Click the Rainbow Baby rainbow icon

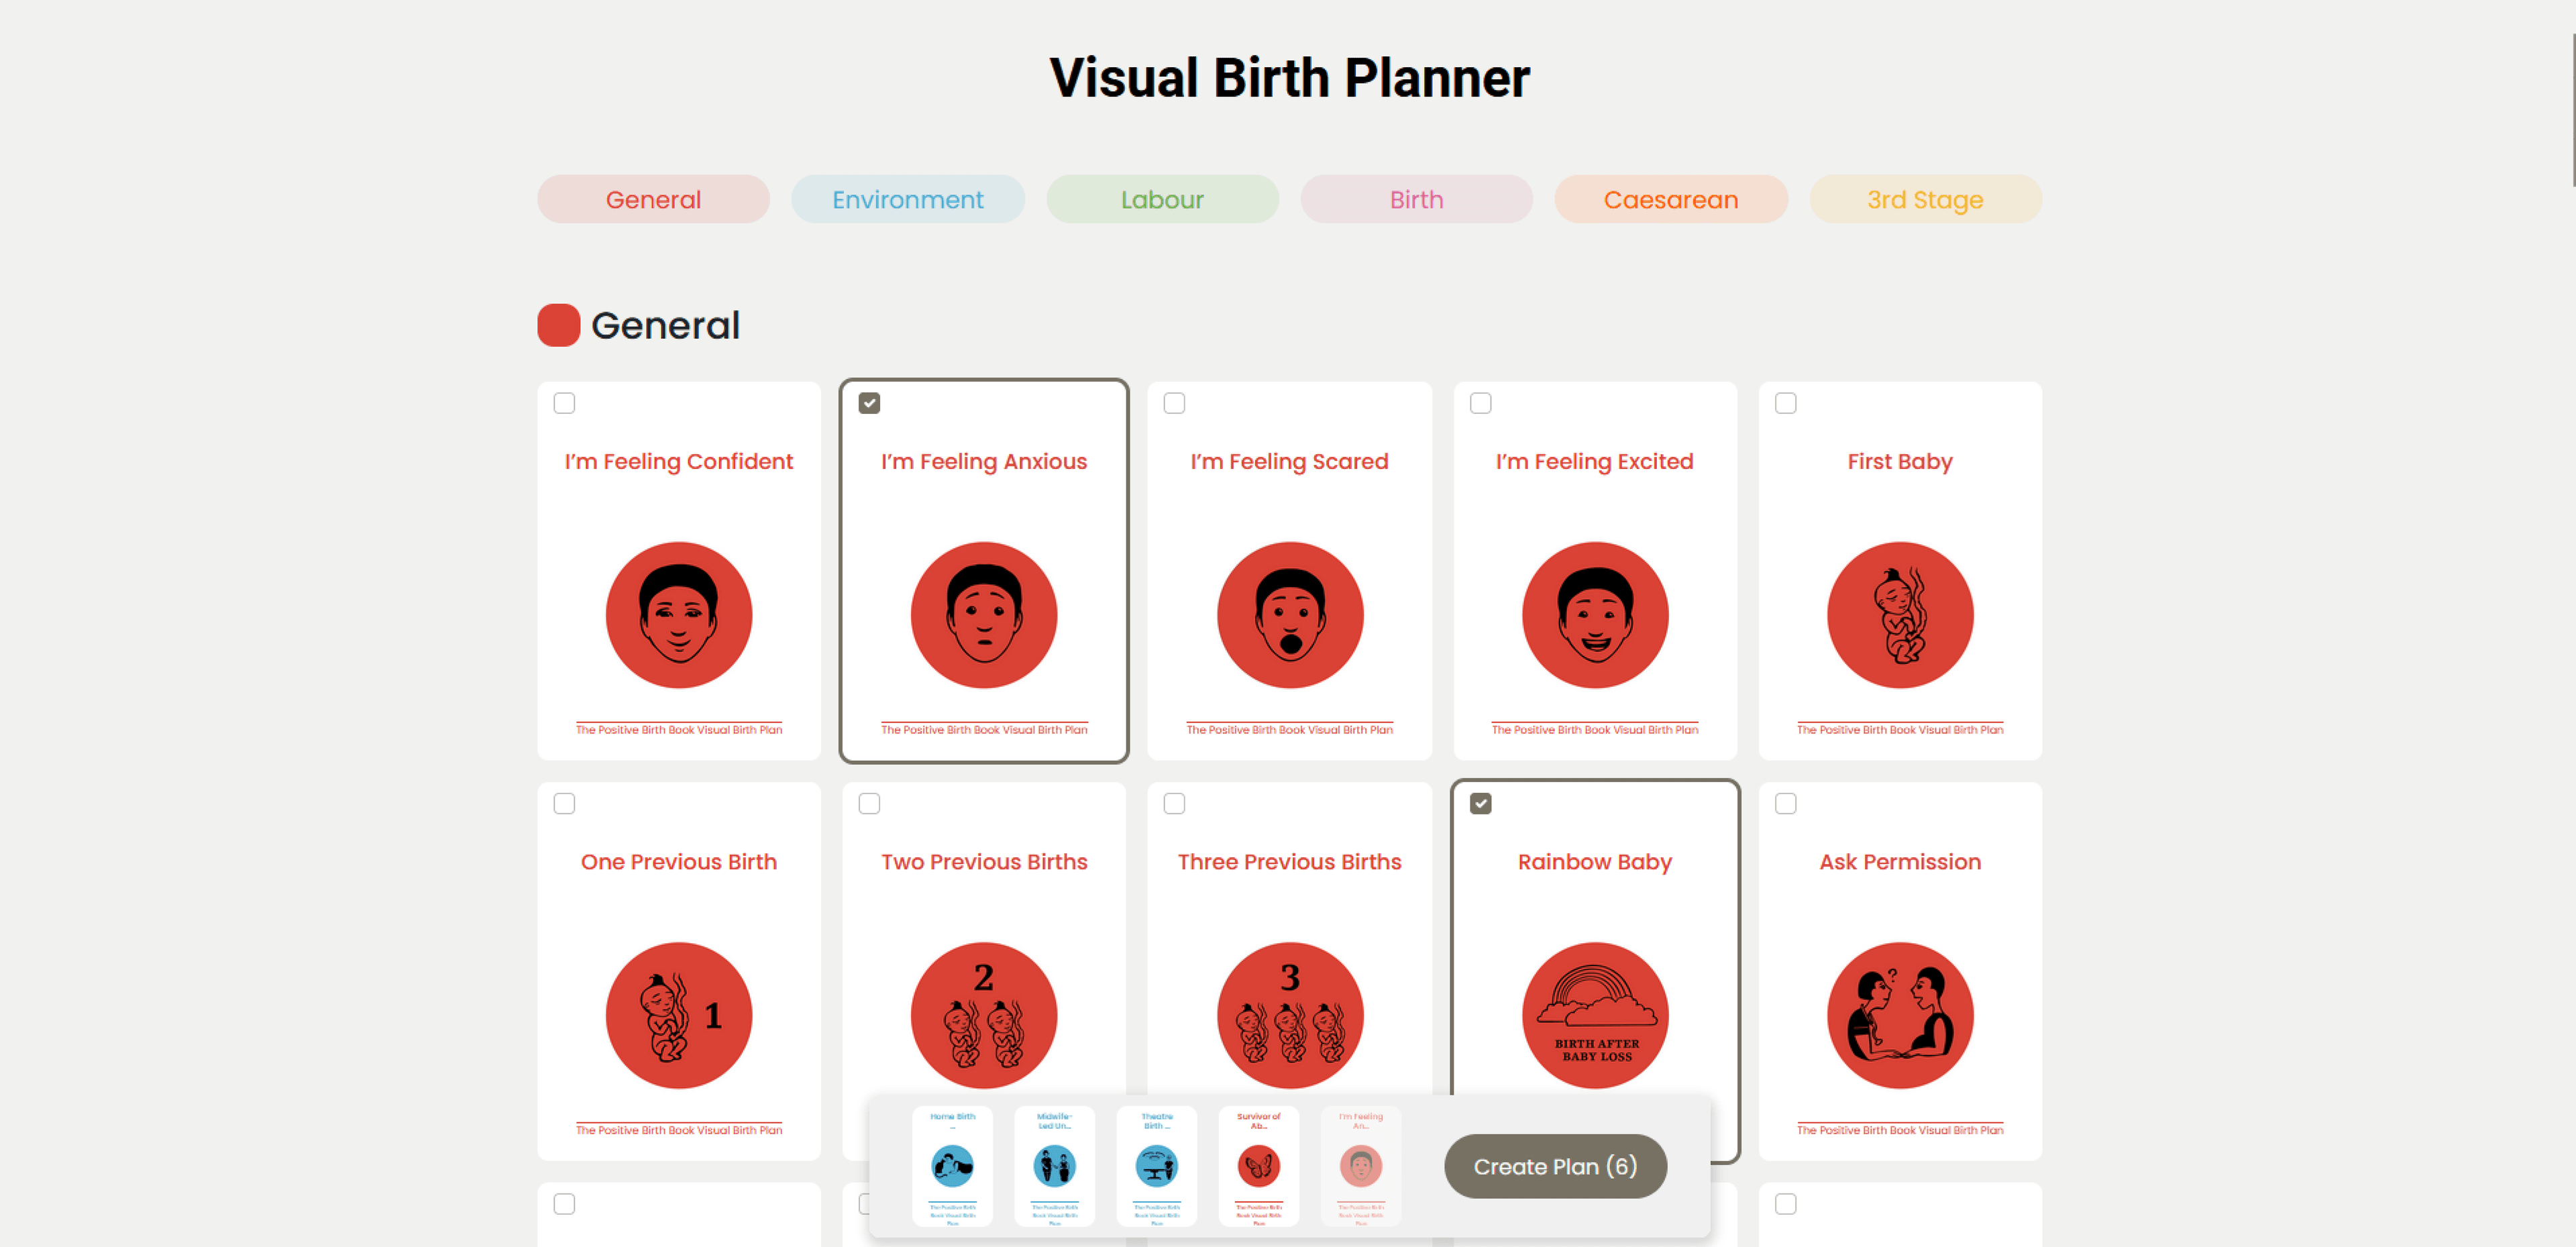(x=1594, y=1015)
